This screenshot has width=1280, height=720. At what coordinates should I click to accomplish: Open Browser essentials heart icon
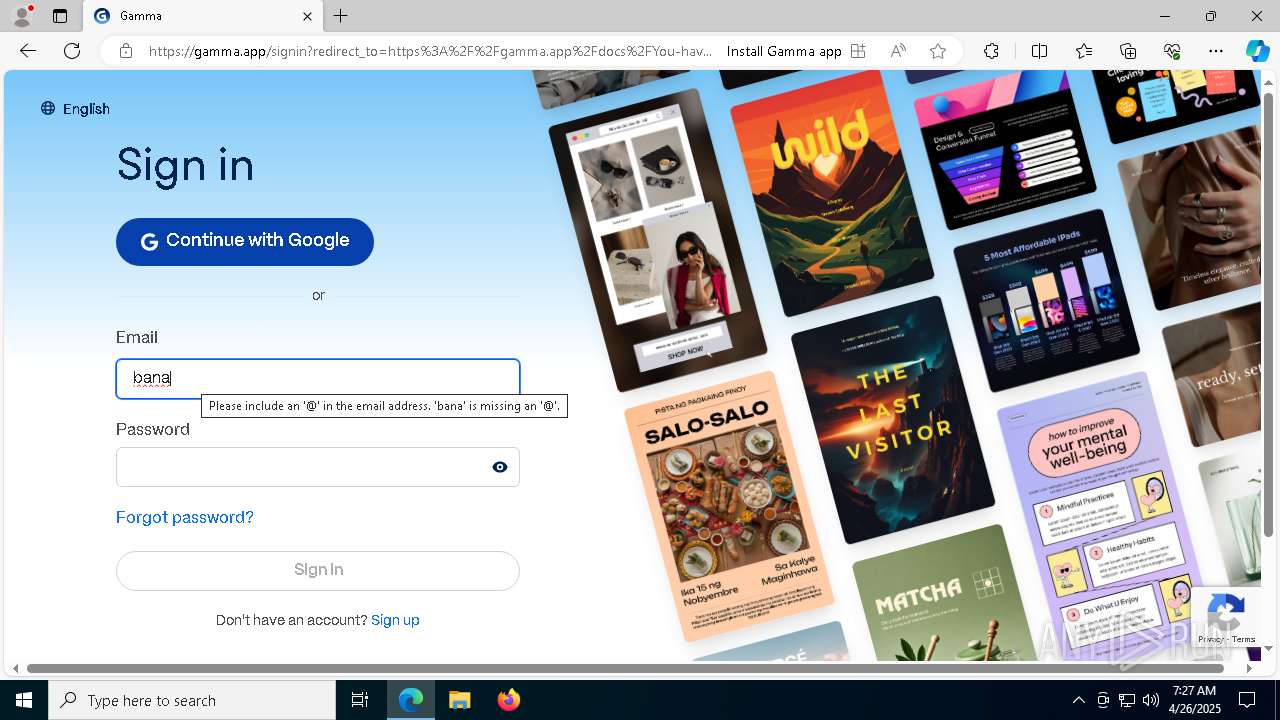[x=1172, y=51]
